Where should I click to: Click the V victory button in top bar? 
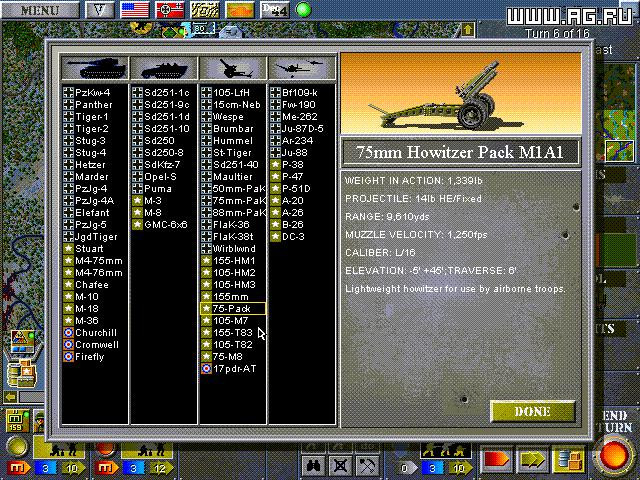click(100, 10)
